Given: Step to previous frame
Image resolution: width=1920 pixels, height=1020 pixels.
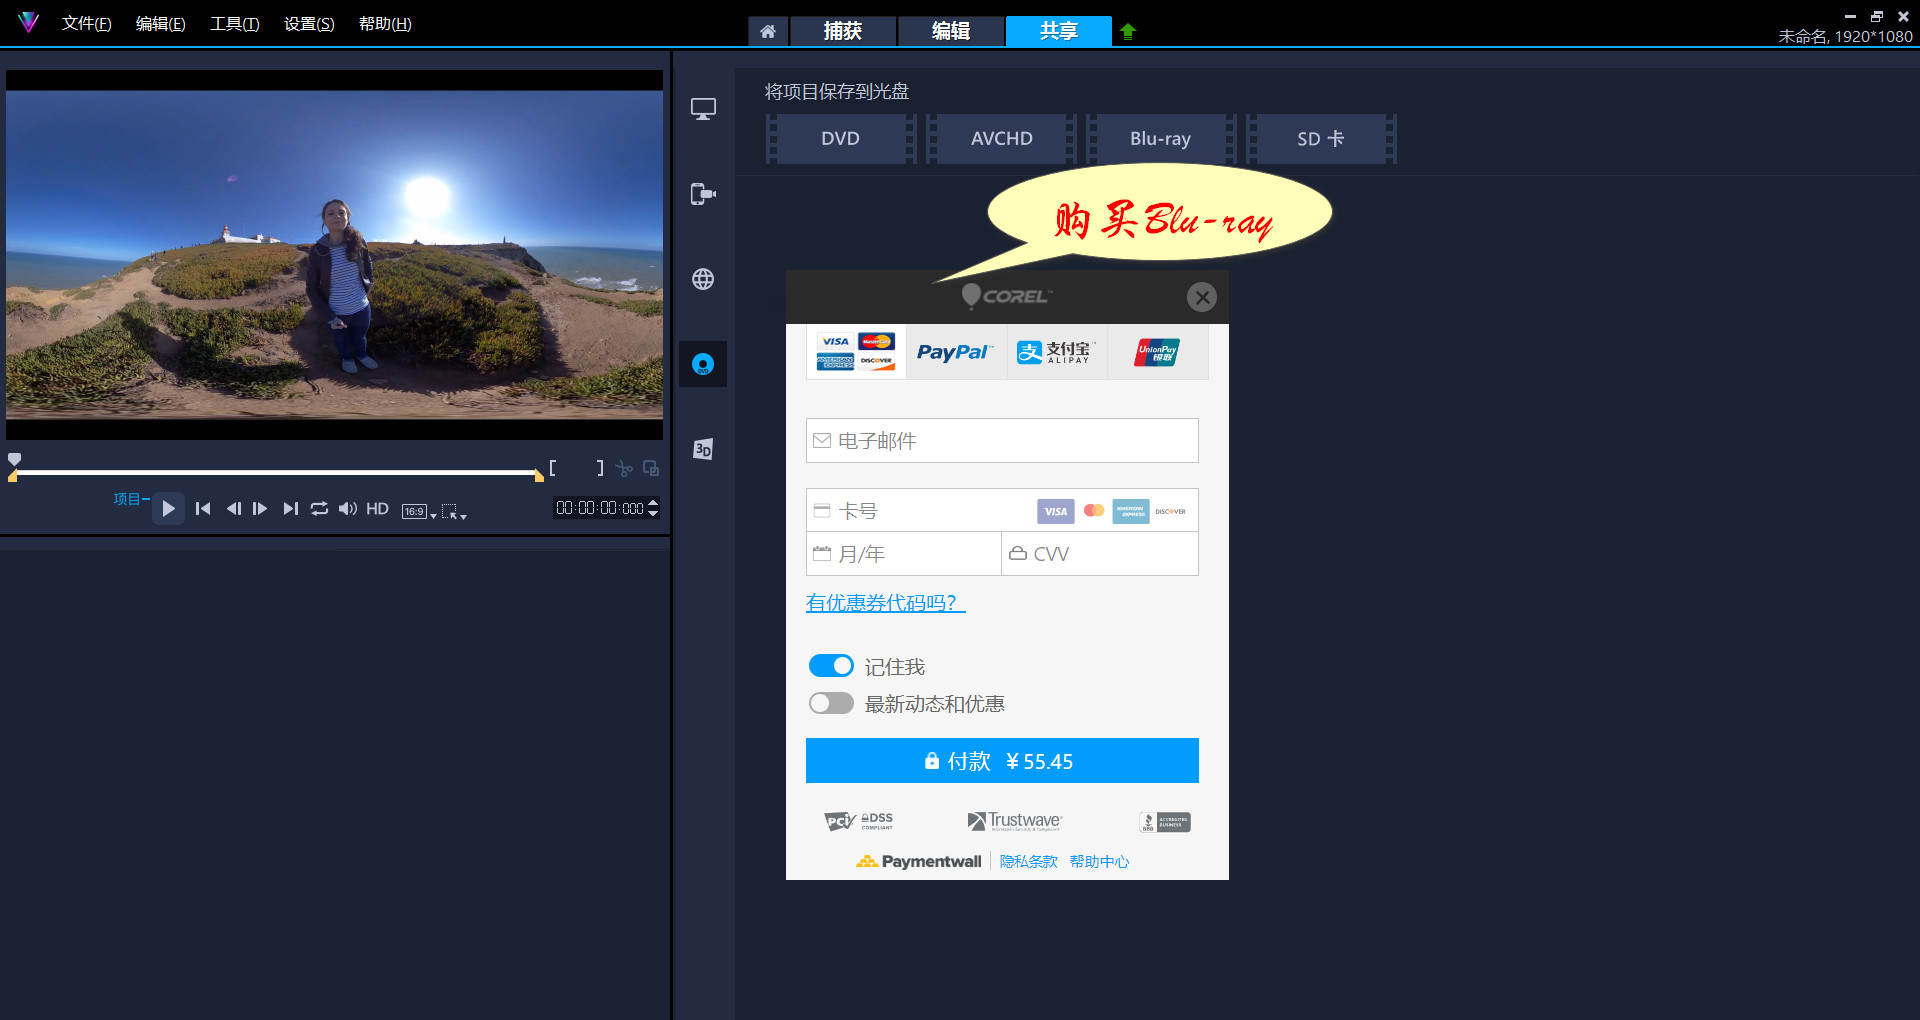Looking at the screenshot, I should tap(233, 509).
